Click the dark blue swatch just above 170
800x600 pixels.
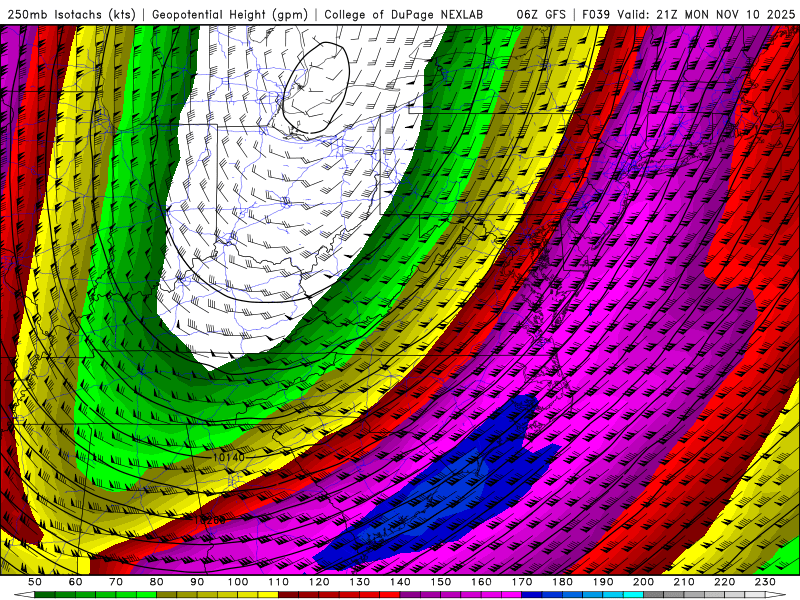pos(532,595)
